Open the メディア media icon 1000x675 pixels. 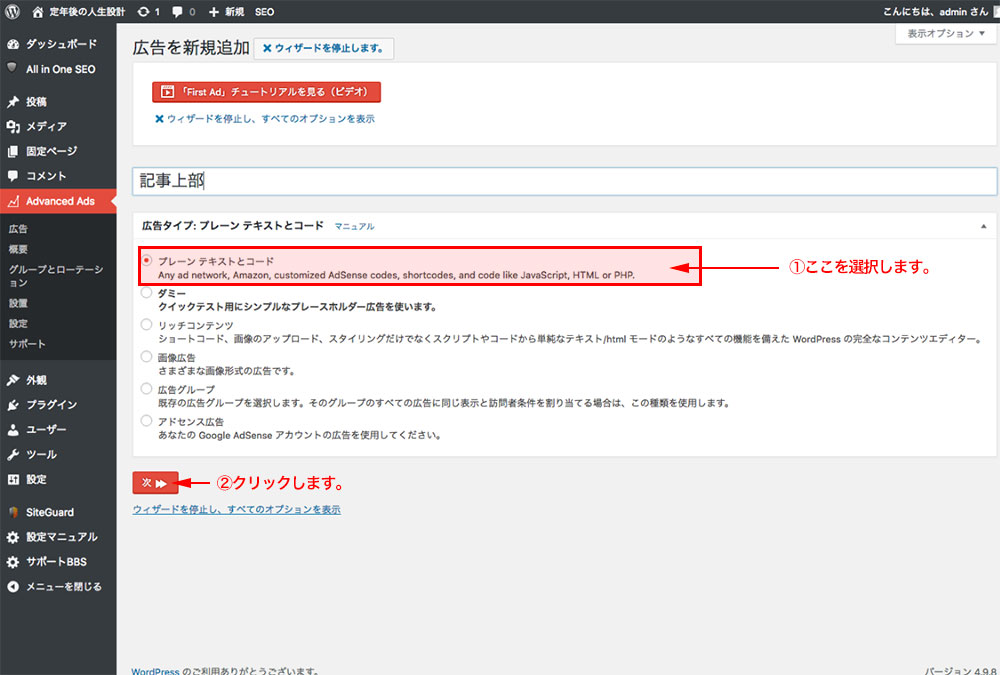pyautogui.click(x=13, y=126)
